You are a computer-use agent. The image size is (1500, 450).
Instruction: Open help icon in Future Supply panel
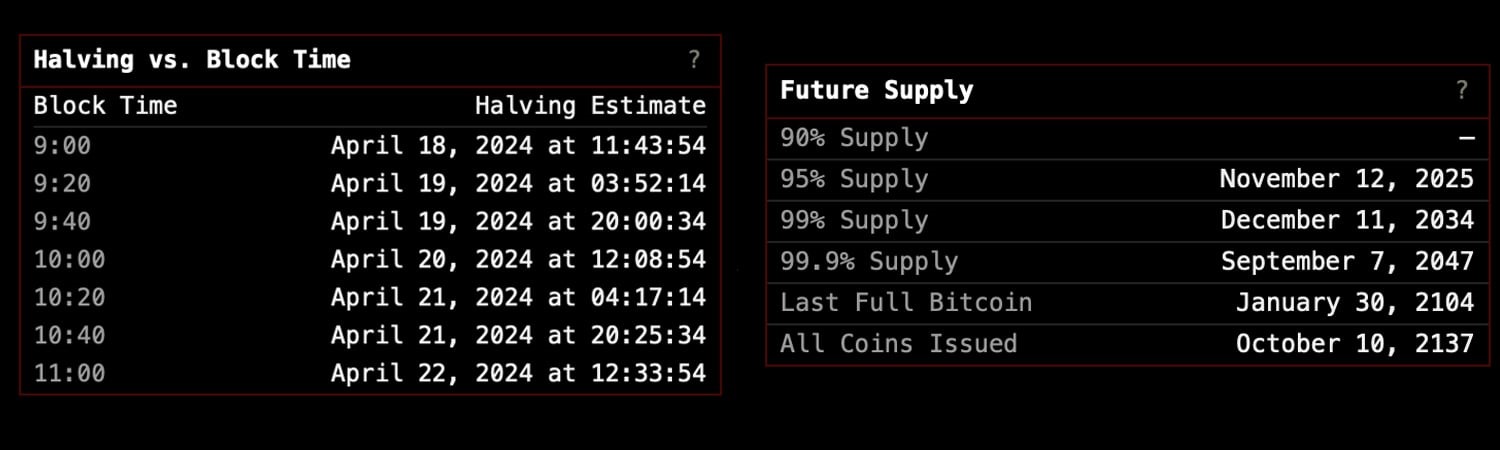point(1461,91)
